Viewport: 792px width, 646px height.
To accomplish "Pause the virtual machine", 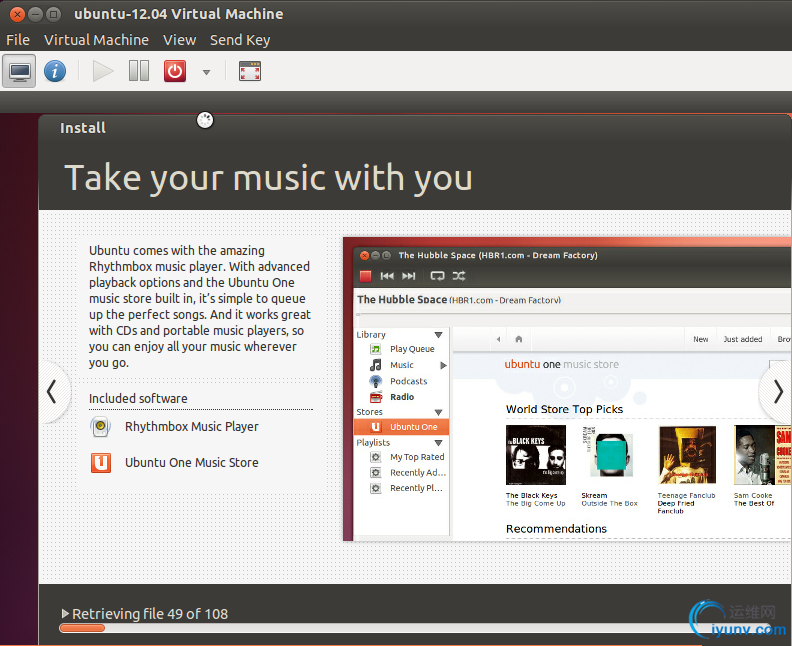I will tap(138, 71).
